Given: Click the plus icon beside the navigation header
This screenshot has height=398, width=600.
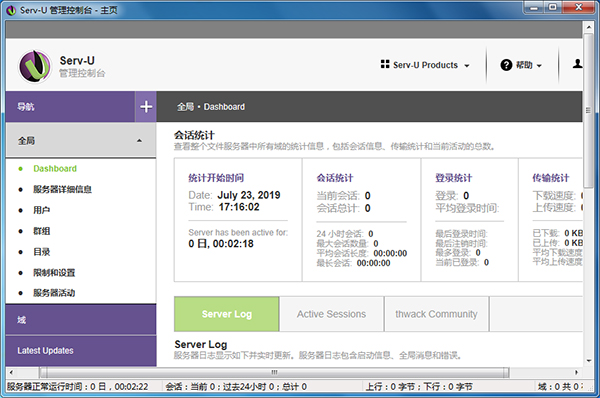Looking at the screenshot, I should click(146, 107).
